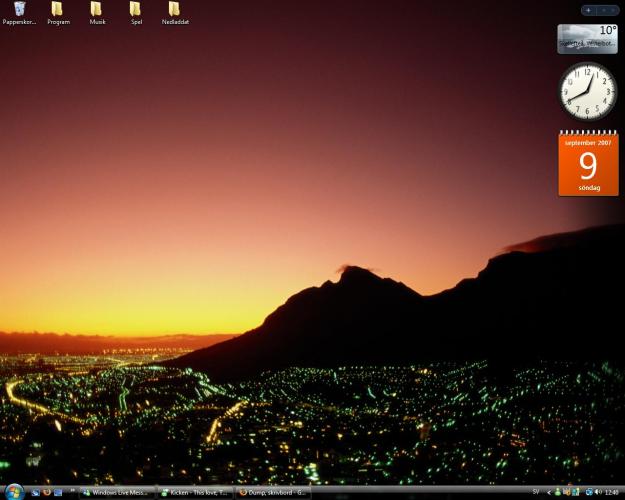The image size is (625, 500).
Task: Expand hidden system tray icons arrow
Action: click(549, 492)
